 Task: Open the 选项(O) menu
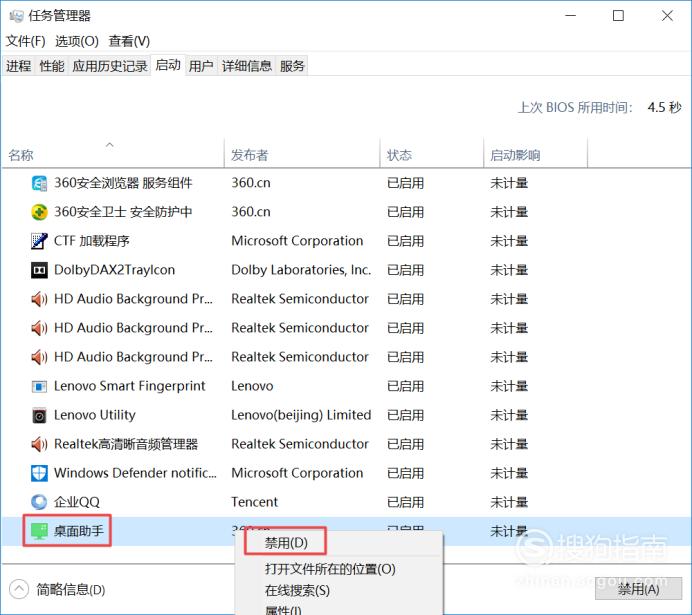tap(77, 41)
